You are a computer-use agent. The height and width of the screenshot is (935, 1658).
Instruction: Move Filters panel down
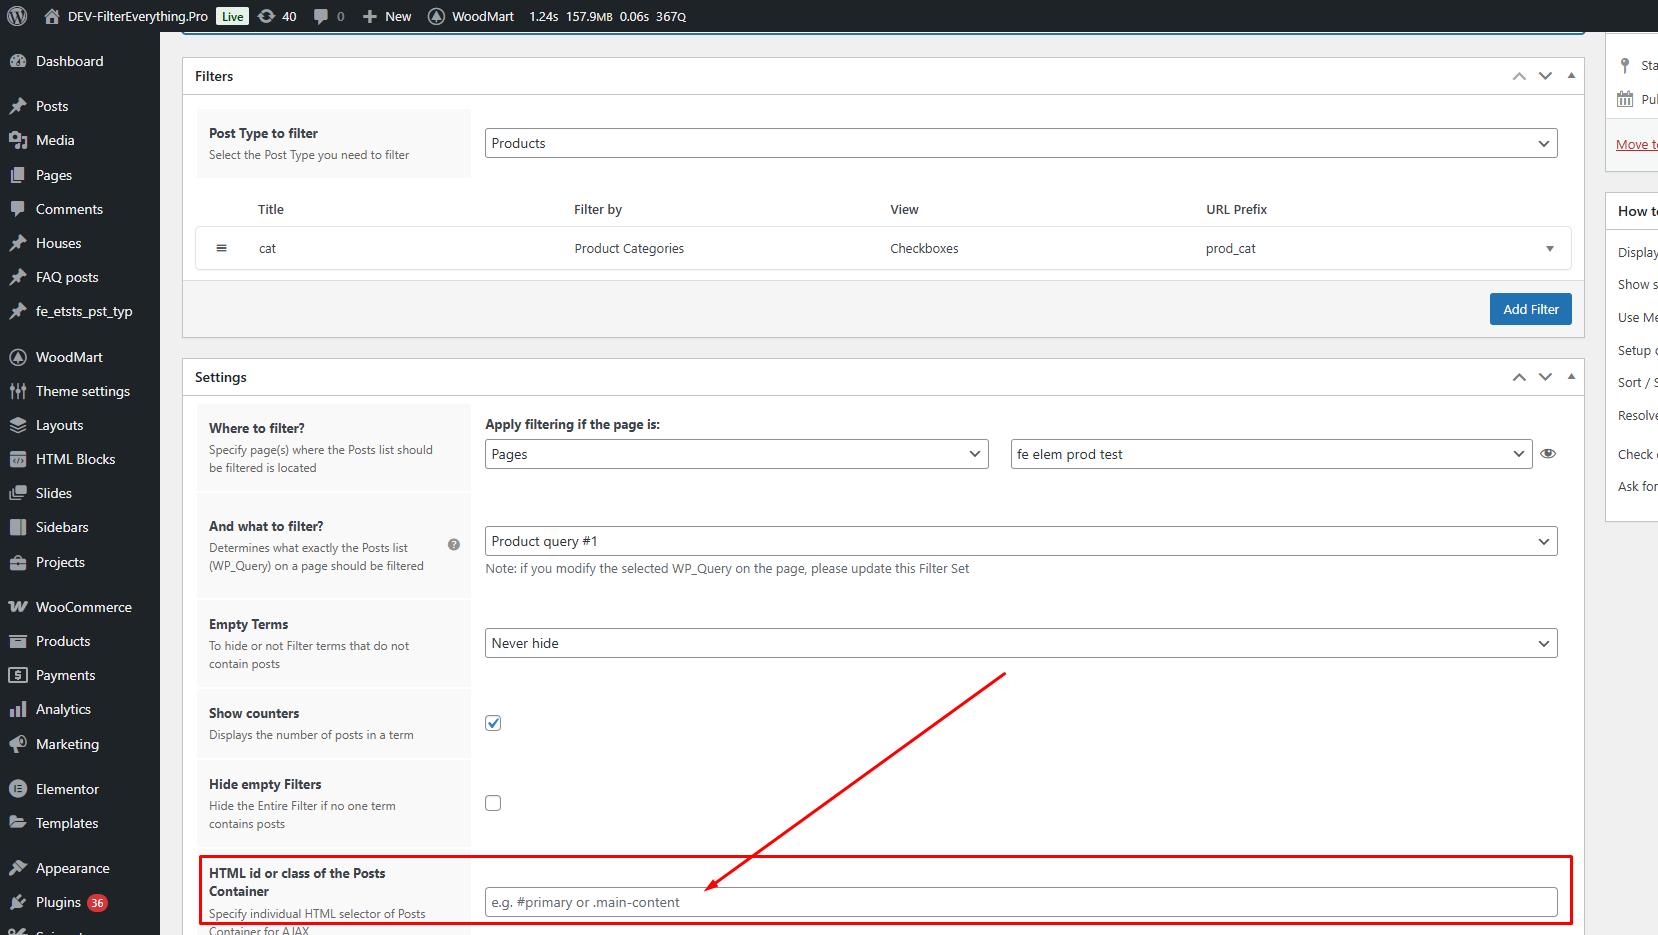click(1545, 76)
